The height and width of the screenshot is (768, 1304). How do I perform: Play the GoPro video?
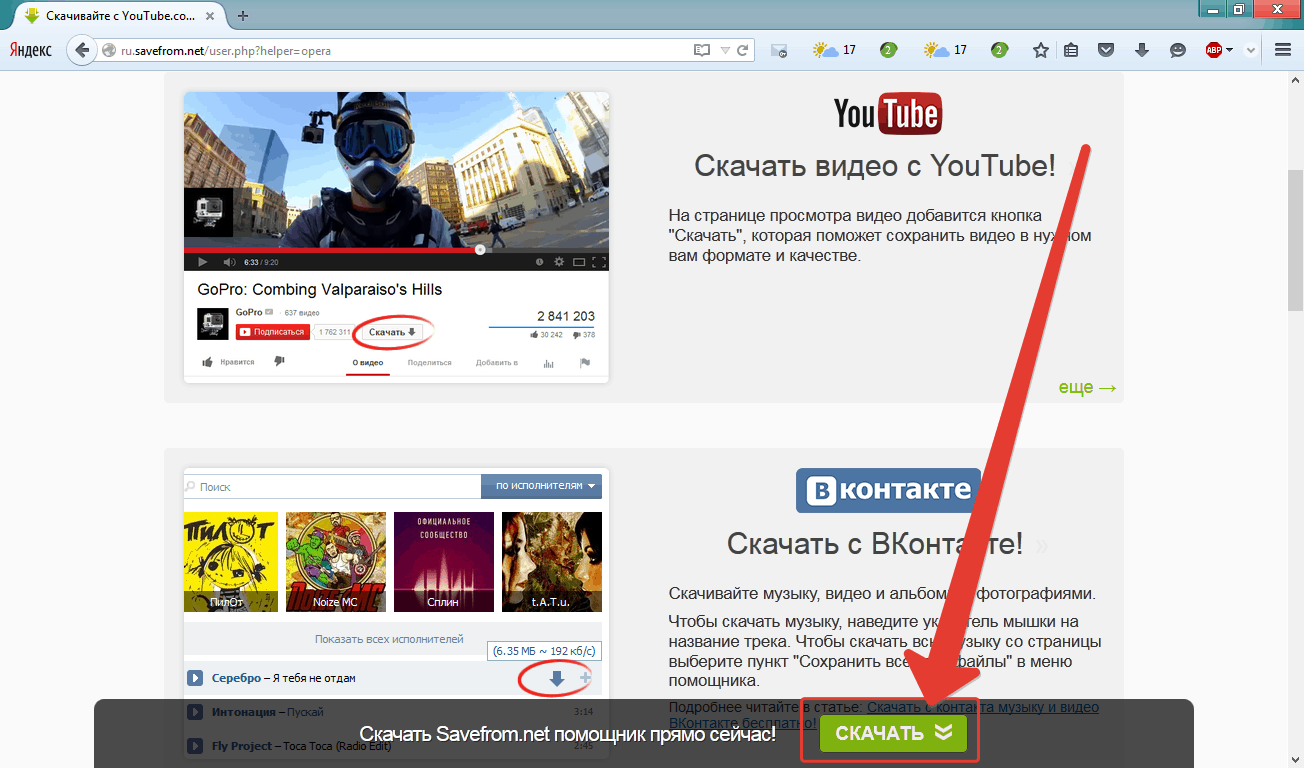click(x=202, y=262)
